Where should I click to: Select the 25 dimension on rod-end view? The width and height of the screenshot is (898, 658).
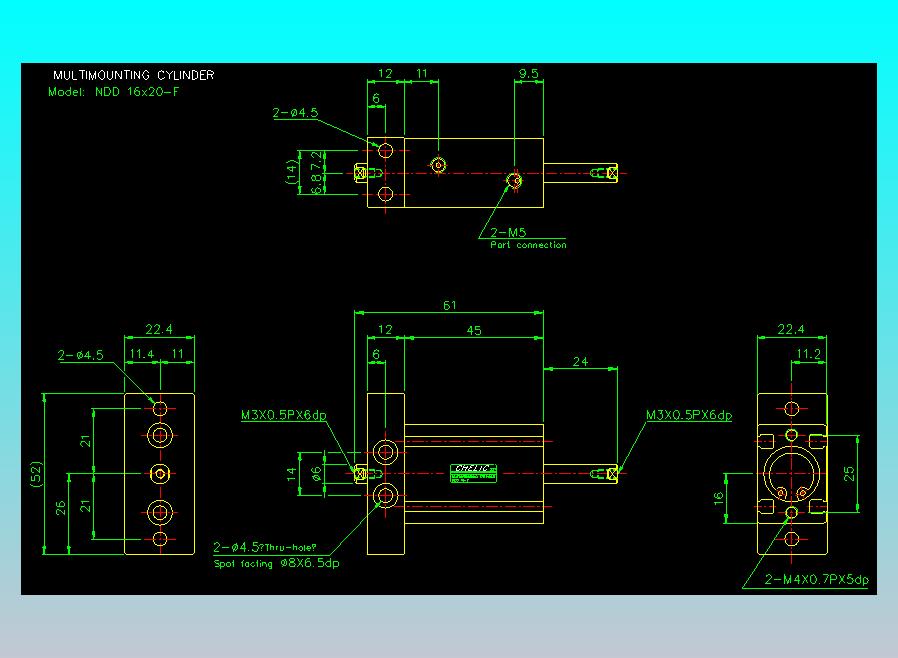(849, 474)
